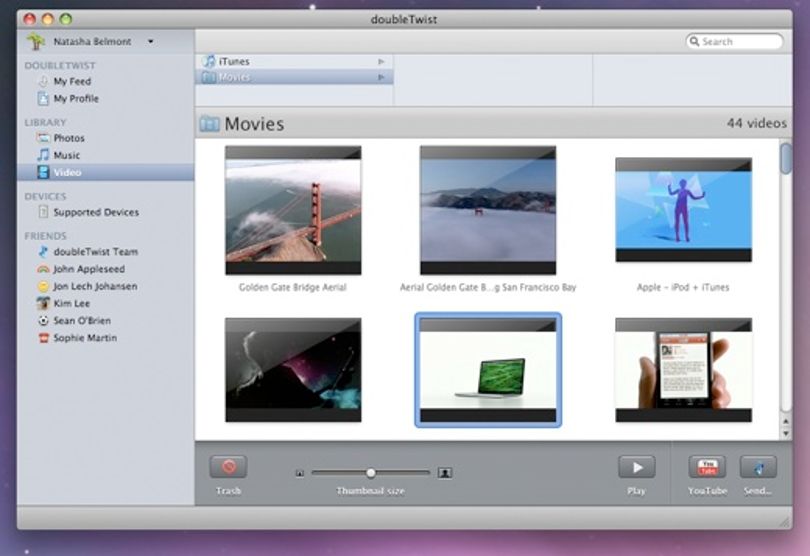This screenshot has width=810, height=556.
Task: Adjust the Thumbnail size slider
Action: click(371, 472)
